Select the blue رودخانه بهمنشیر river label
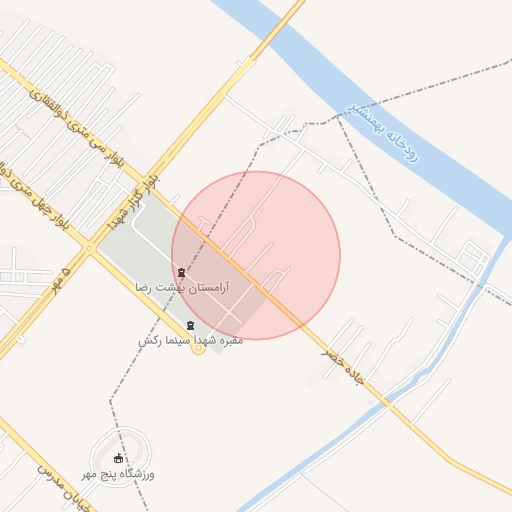The image size is (512, 512). coord(383,132)
